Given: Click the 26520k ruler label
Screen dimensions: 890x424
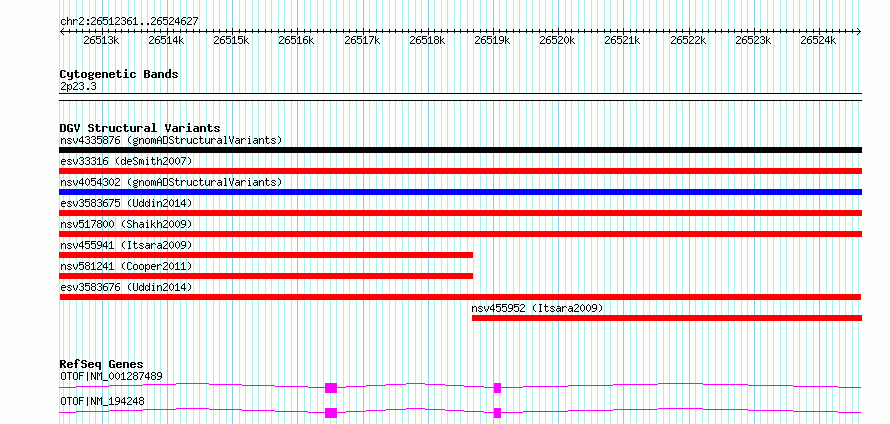Looking at the screenshot, I should pos(557,40).
